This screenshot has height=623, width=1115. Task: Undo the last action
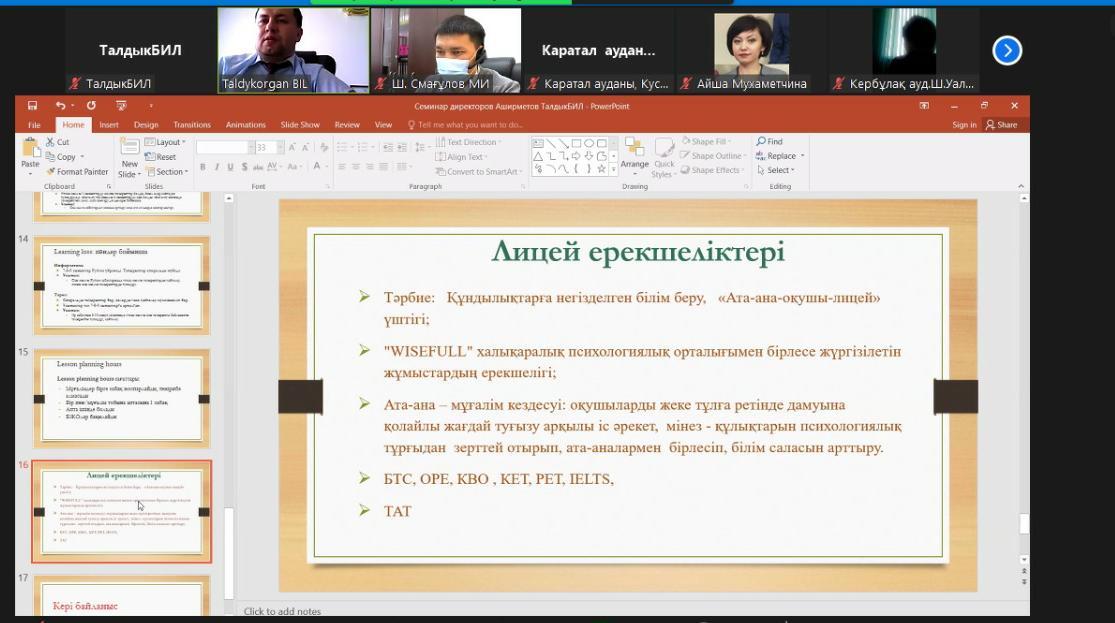tap(61, 105)
